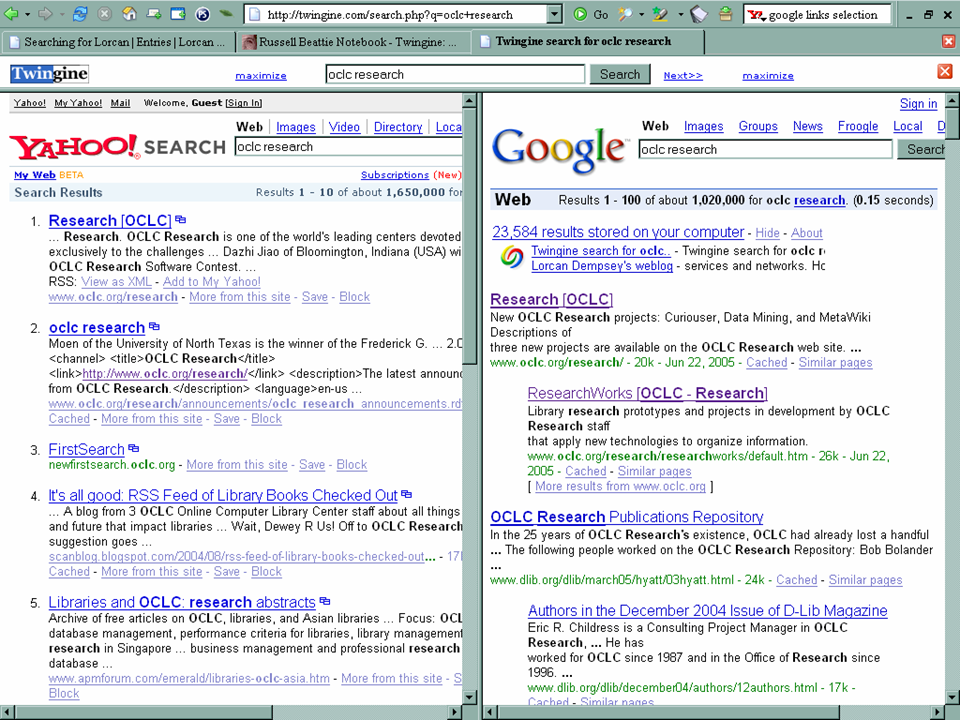Reload the page with refresh icon
Image resolution: width=960 pixels, height=720 pixels.
point(80,13)
